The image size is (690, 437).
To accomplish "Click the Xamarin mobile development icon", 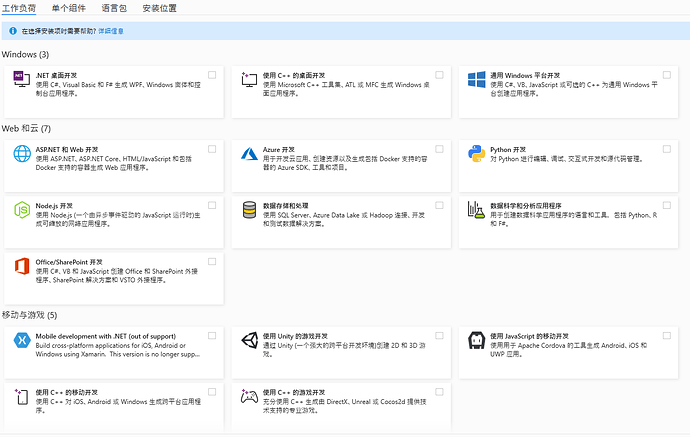I will tap(21, 341).
